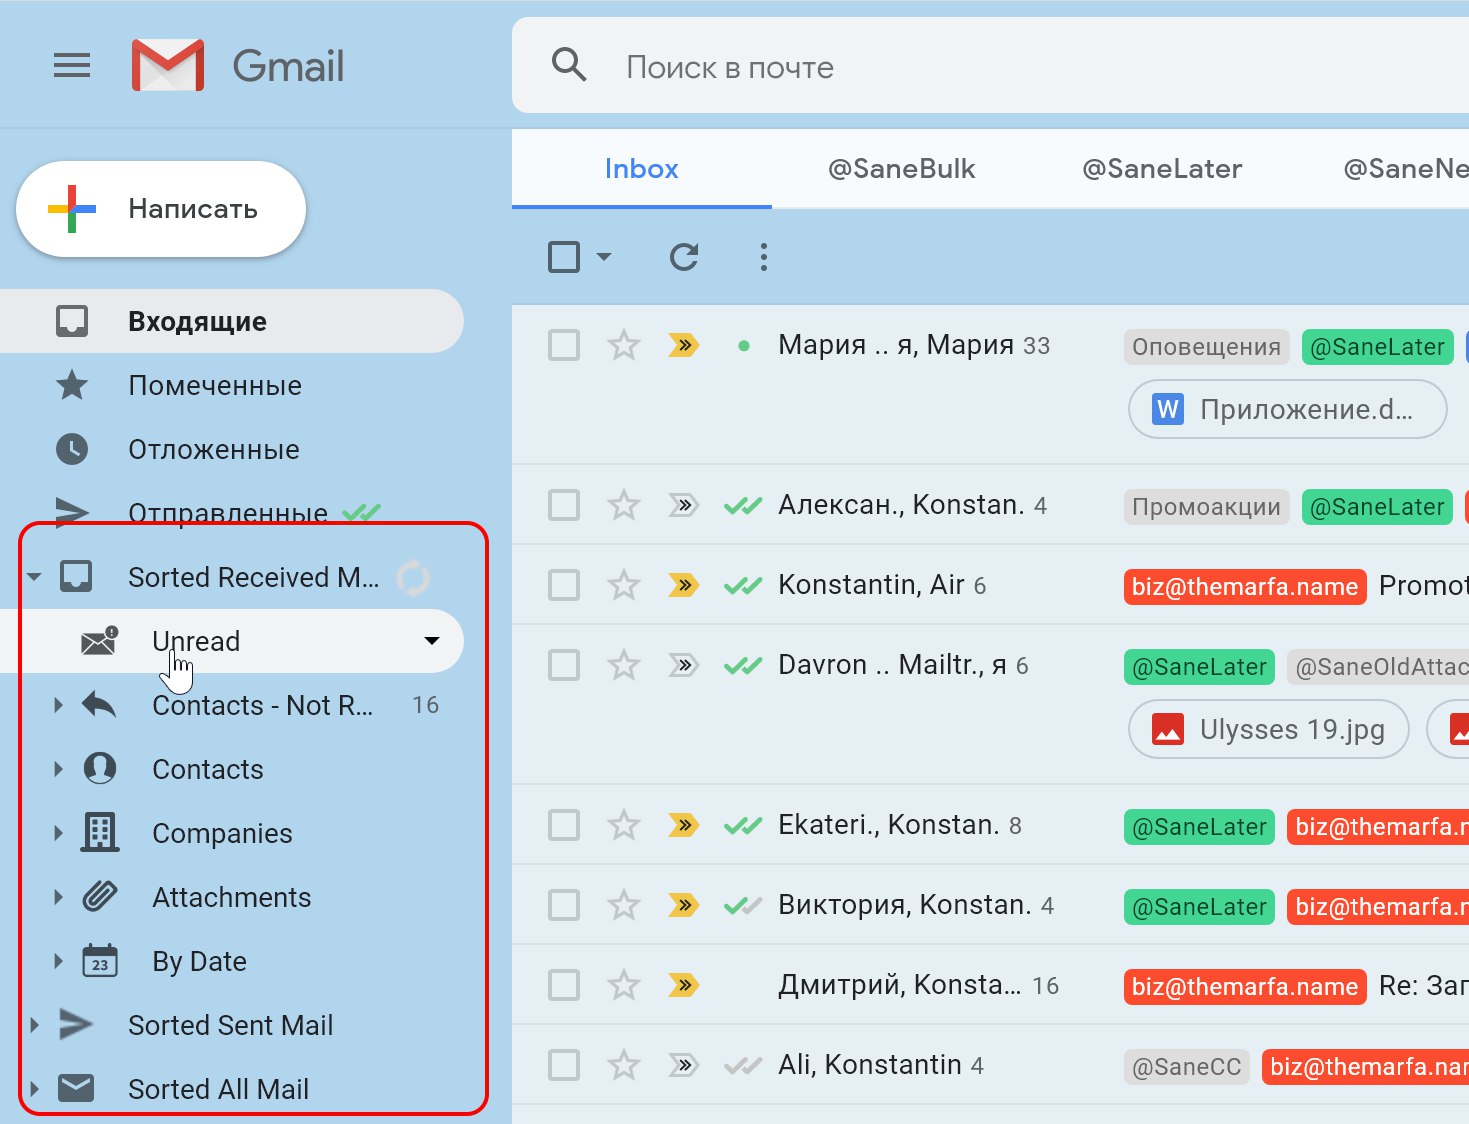1469x1124 pixels.
Task: Star the Виктория, Konstan. email
Action: click(624, 905)
